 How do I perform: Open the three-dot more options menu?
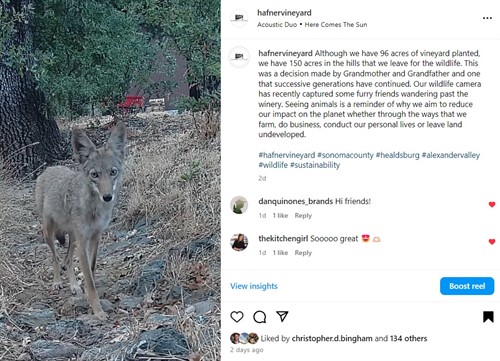pyautogui.click(x=487, y=18)
